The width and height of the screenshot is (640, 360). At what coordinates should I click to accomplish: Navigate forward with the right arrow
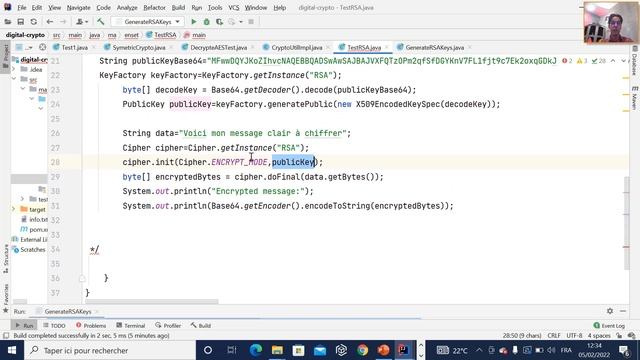click(x=63, y=22)
